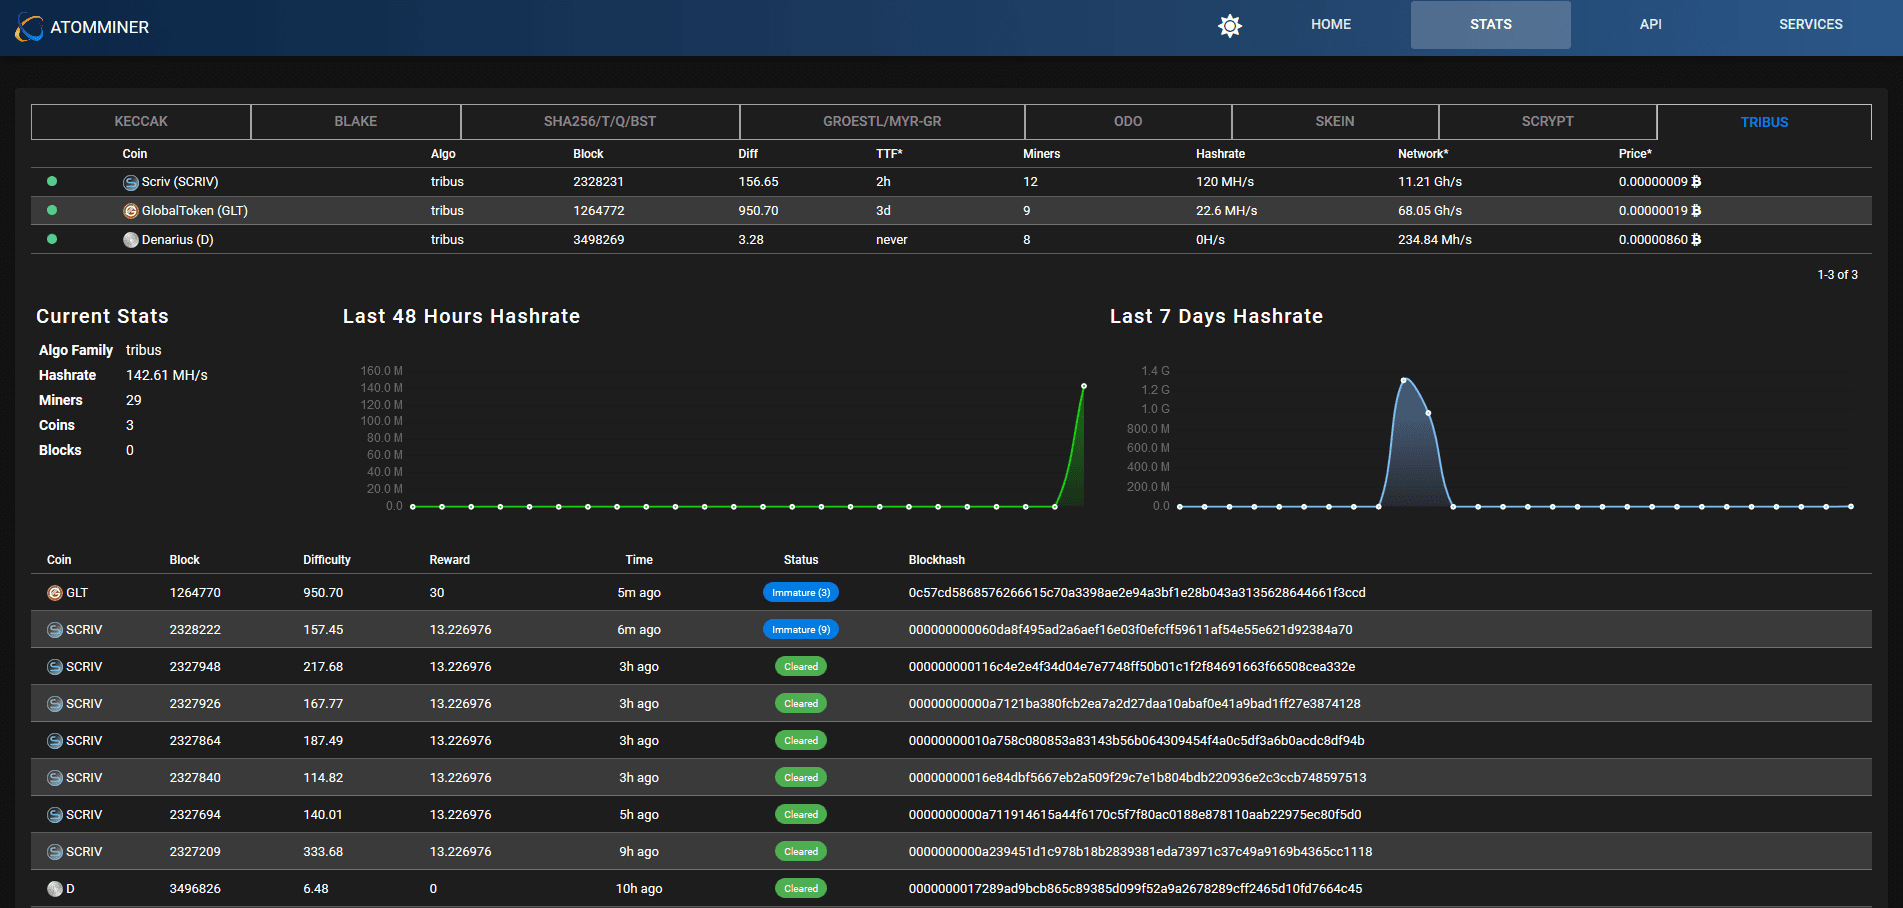
Task: Click the GLT icon in block 1264770 row
Action: (x=55, y=593)
